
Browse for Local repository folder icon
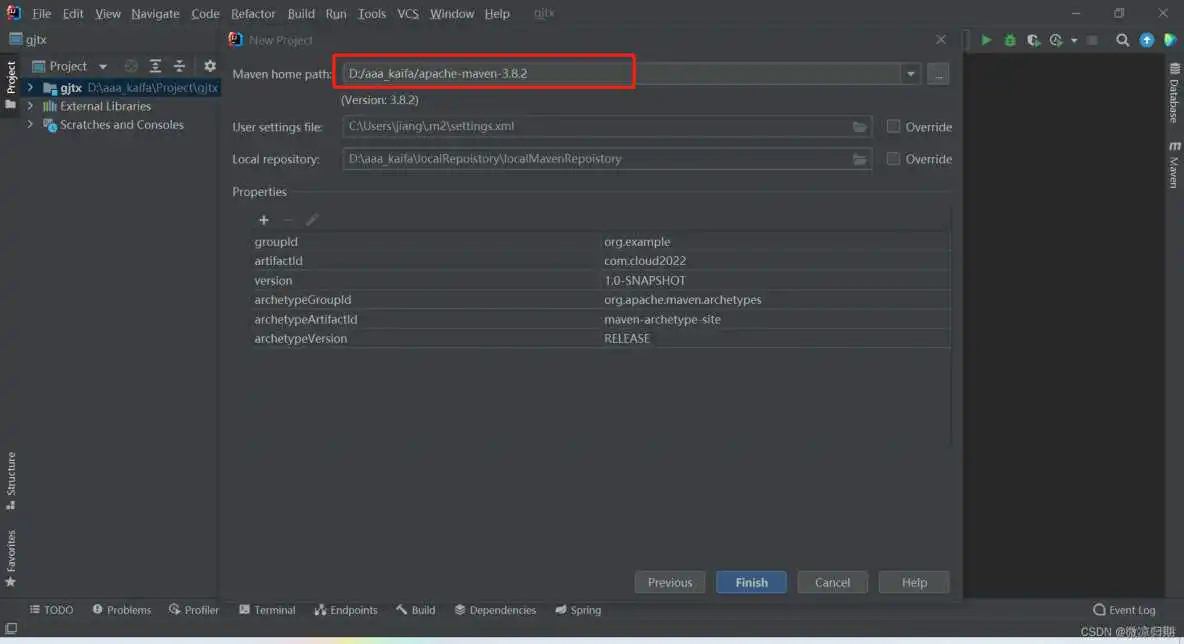click(x=859, y=159)
